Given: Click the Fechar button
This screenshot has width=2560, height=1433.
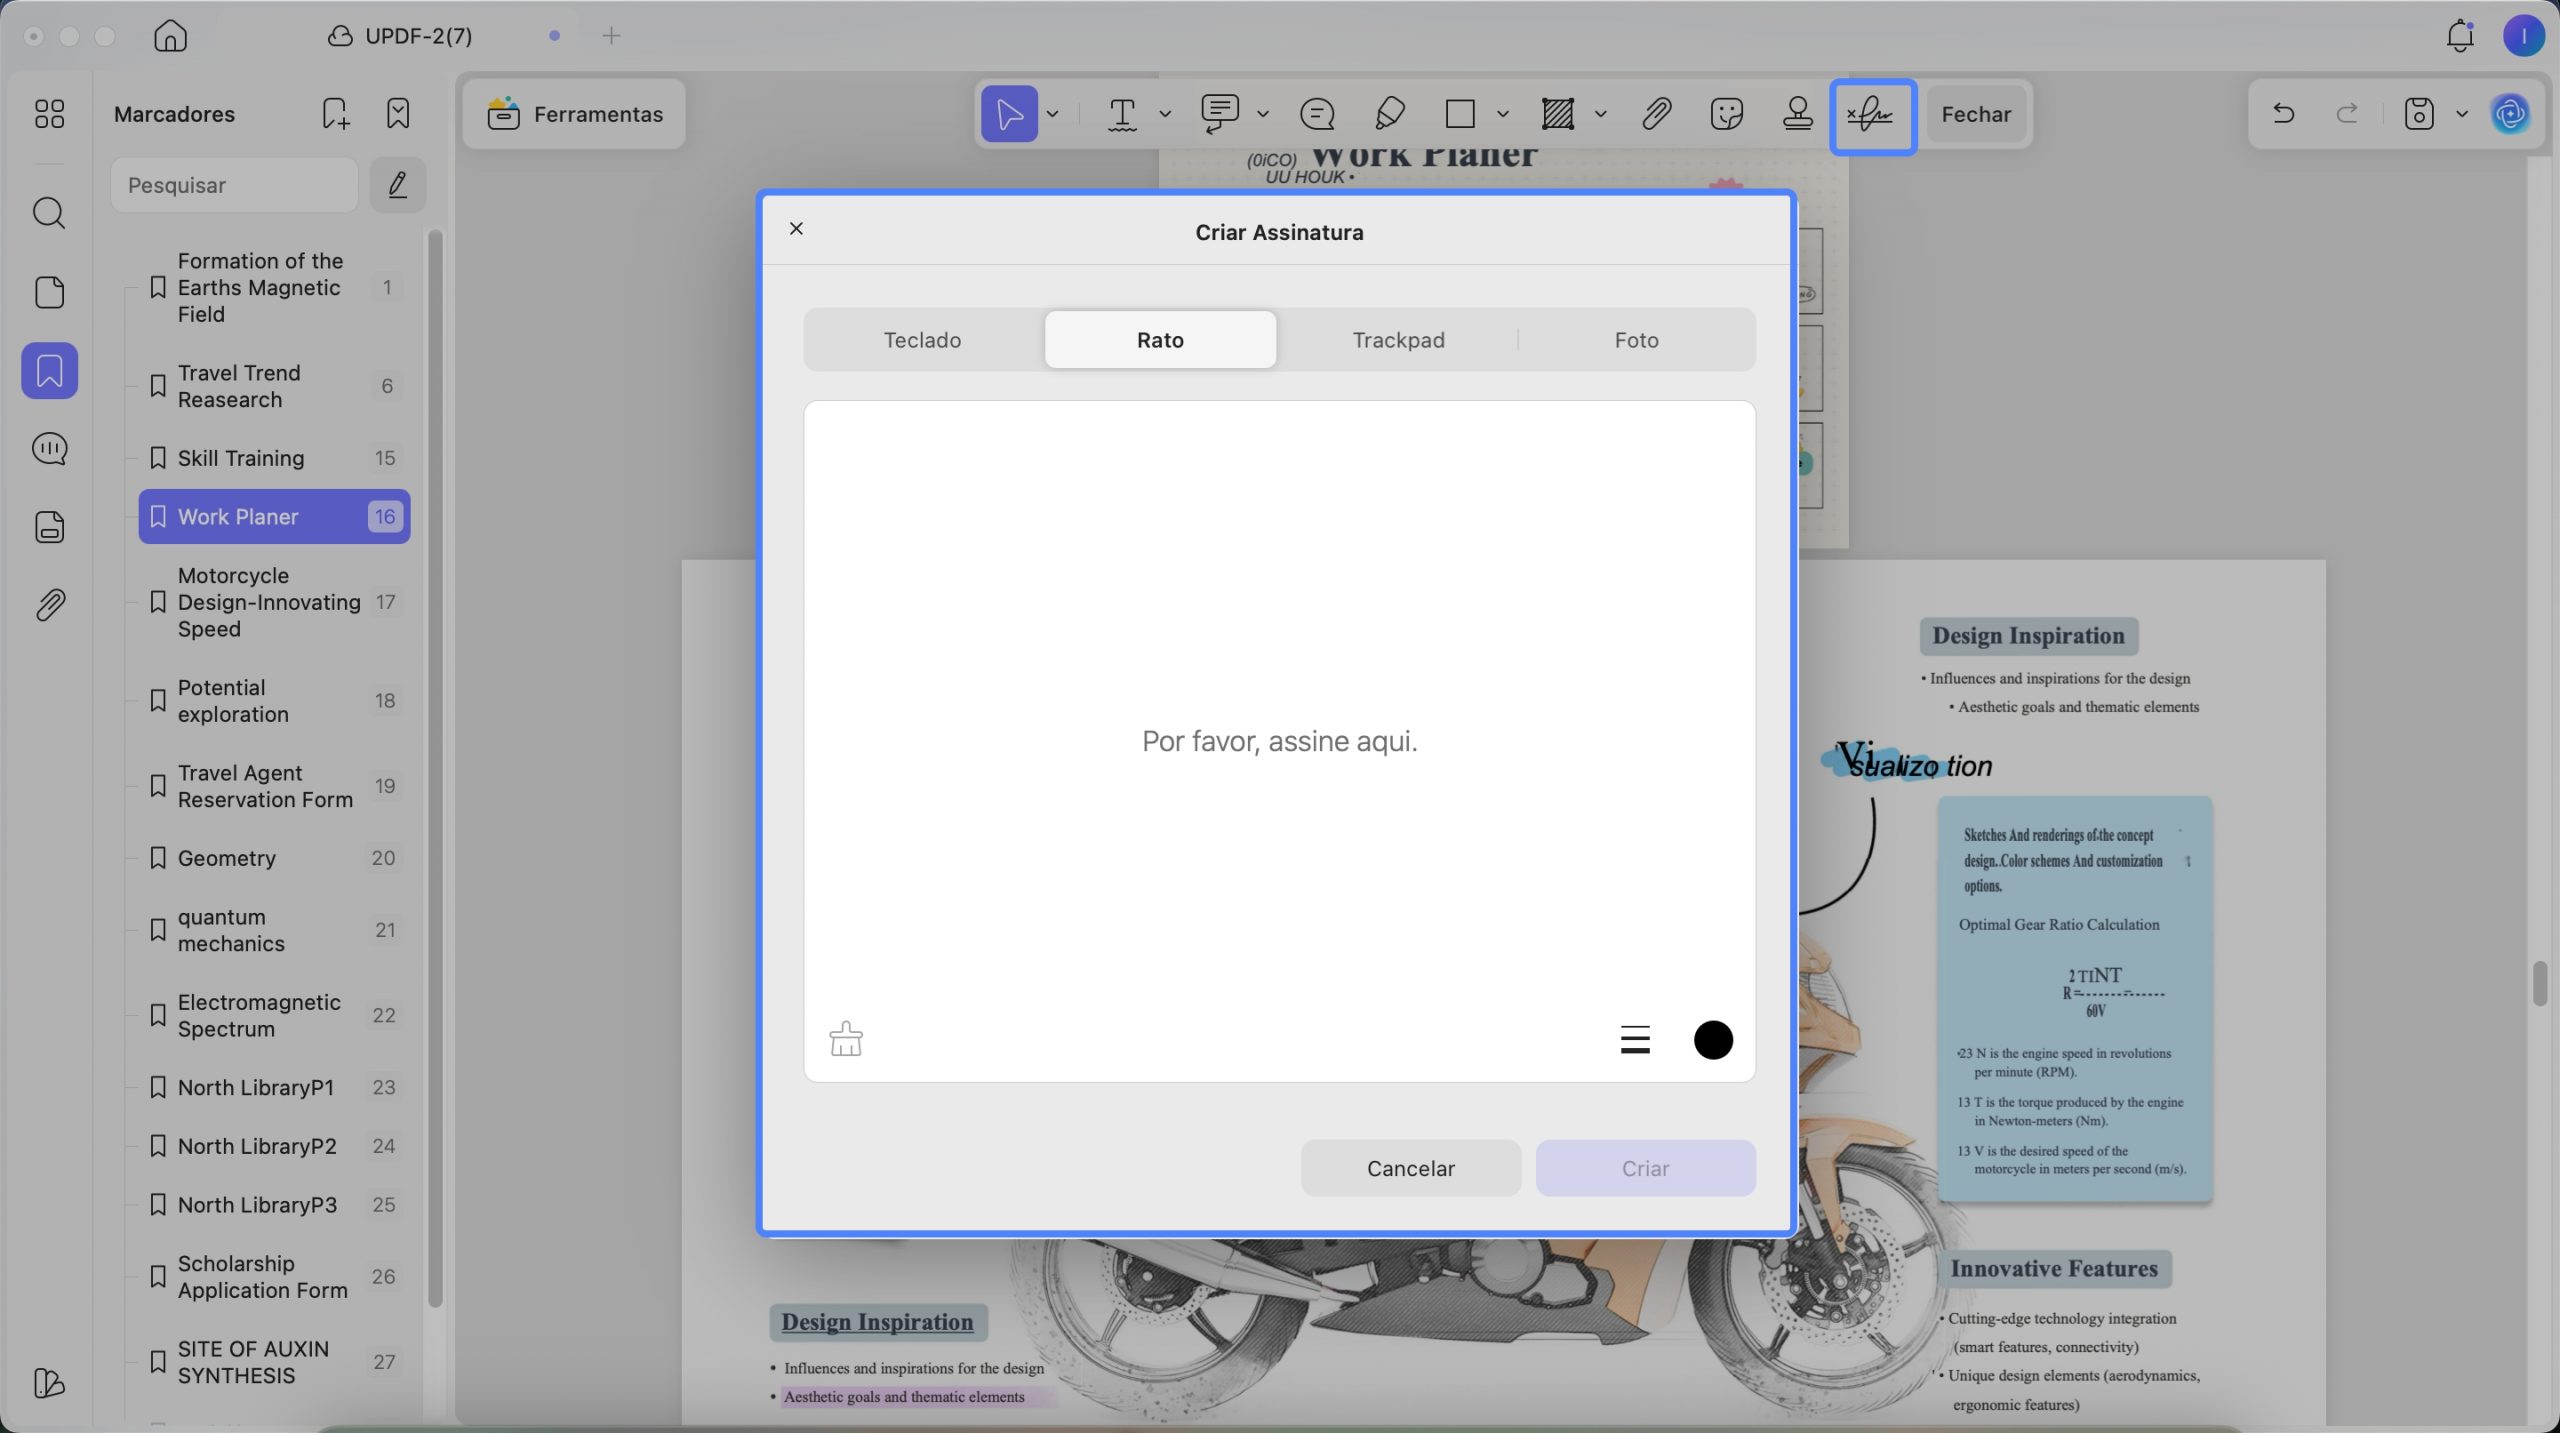Looking at the screenshot, I should (x=1976, y=114).
